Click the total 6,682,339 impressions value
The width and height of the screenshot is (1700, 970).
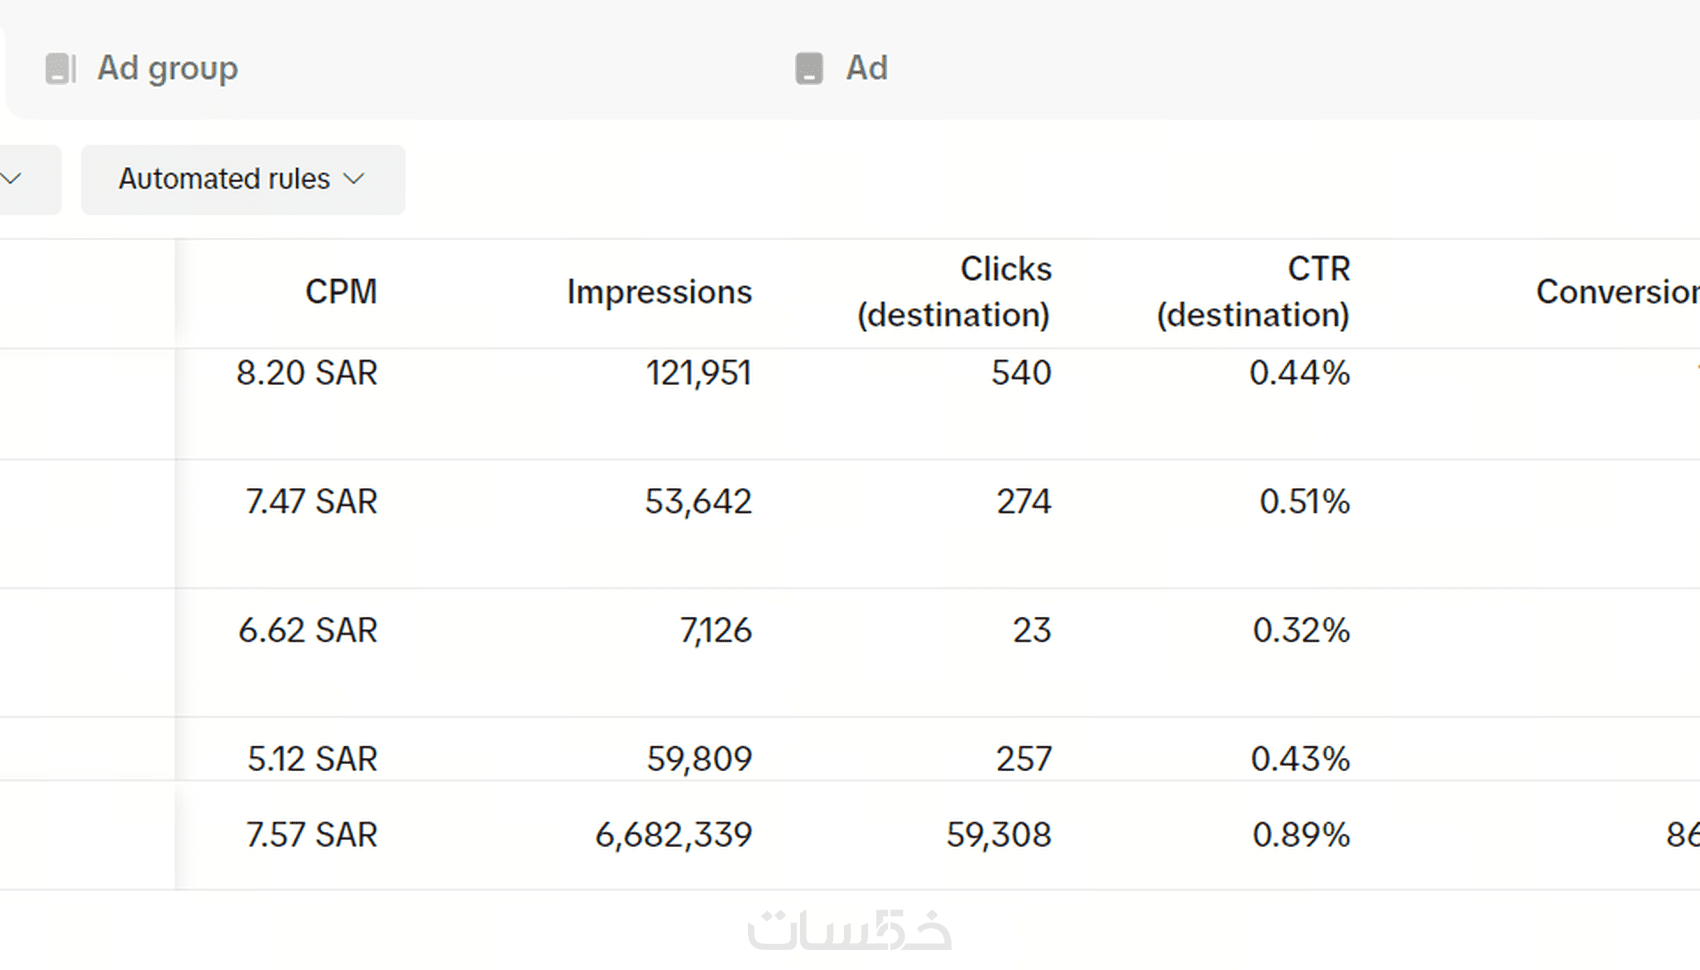pyautogui.click(x=673, y=835)
